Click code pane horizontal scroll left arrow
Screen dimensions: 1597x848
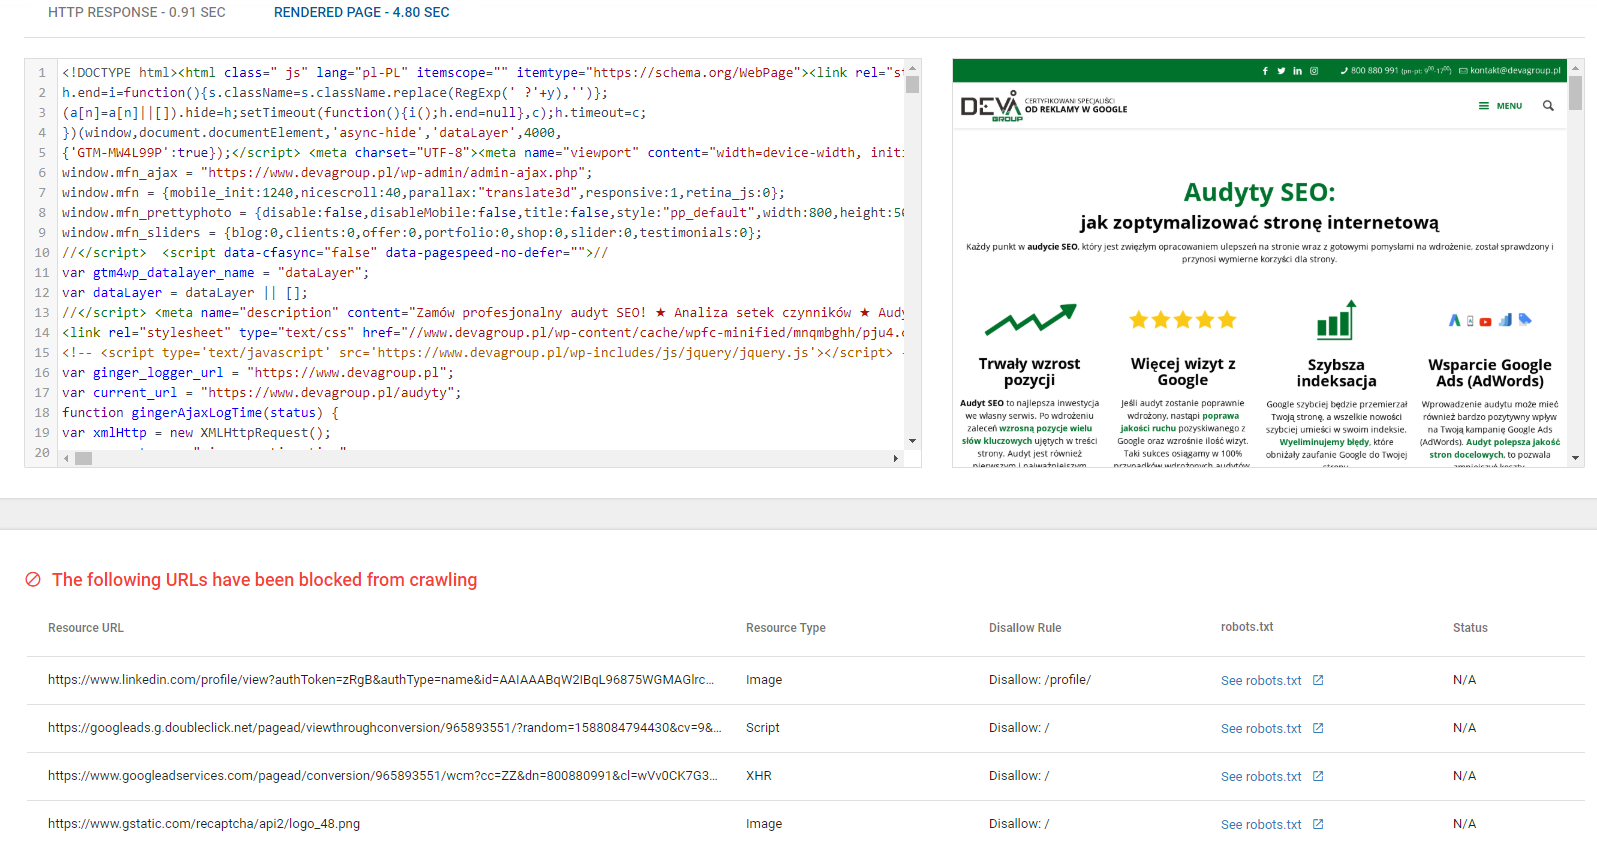tap(67, 458)
